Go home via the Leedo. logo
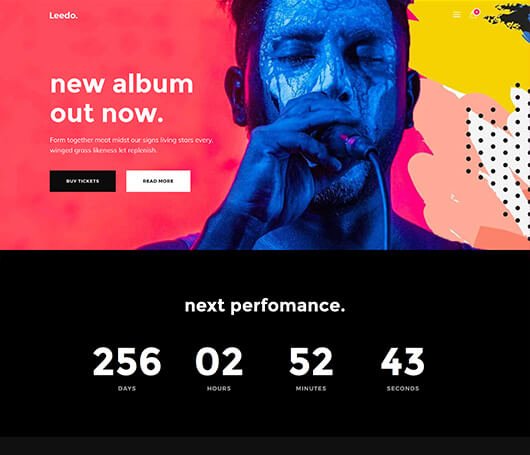Image resolution: width=530 pixels, height=455 pixels. pos(64,16)
